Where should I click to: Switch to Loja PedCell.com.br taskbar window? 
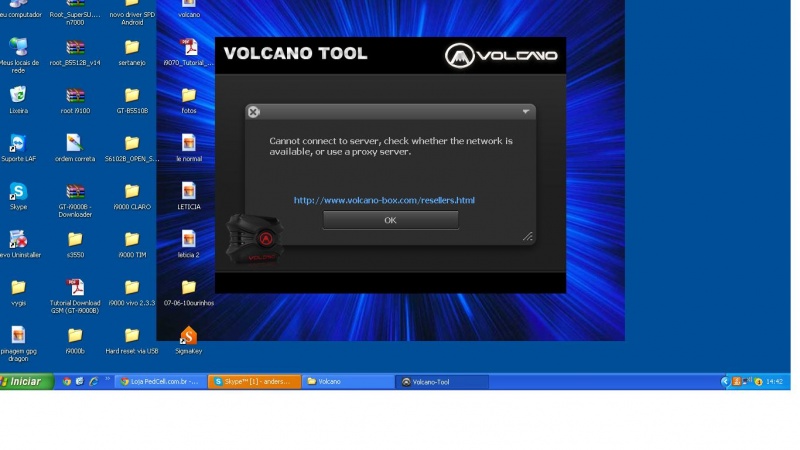(x=160, y=382)
